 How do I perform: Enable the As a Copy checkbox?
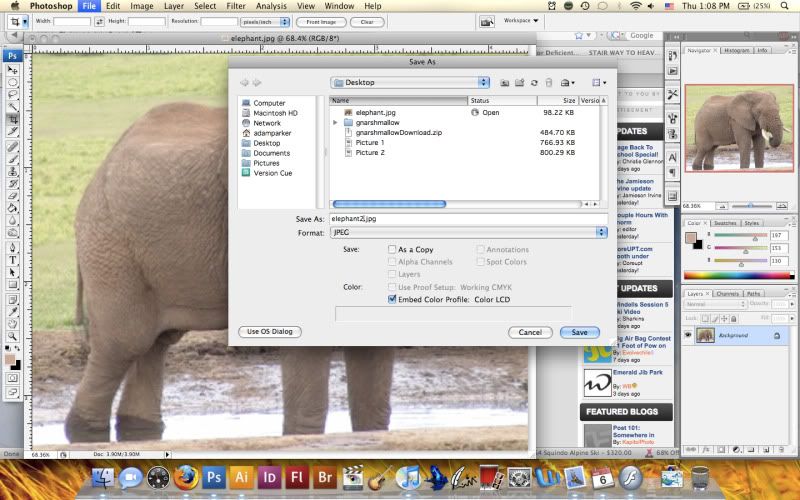pyautogui.click(x=392, y=249)
